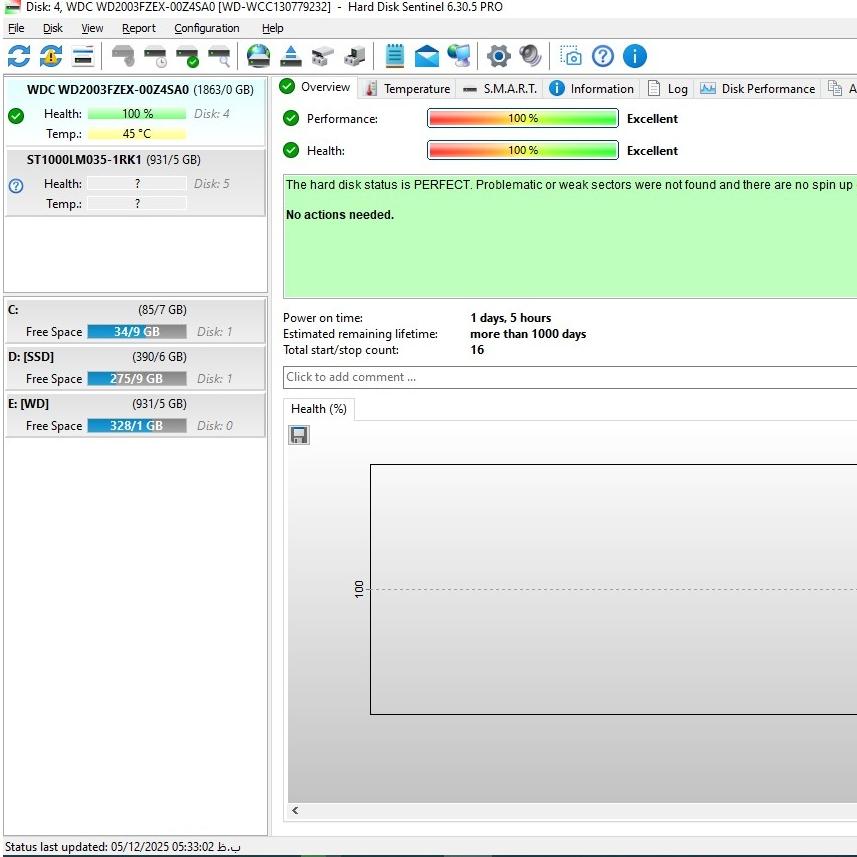This screenshot has height=857, width=857.
Task: Open the blue notepad report icon
Action: point(395,56)
